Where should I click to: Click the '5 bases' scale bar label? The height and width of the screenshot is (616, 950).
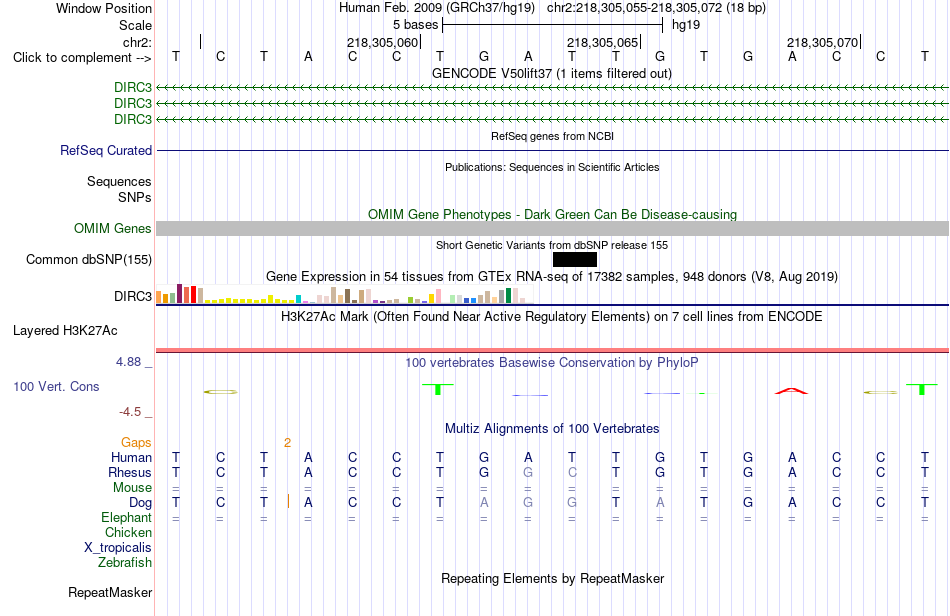coord(415,25)
